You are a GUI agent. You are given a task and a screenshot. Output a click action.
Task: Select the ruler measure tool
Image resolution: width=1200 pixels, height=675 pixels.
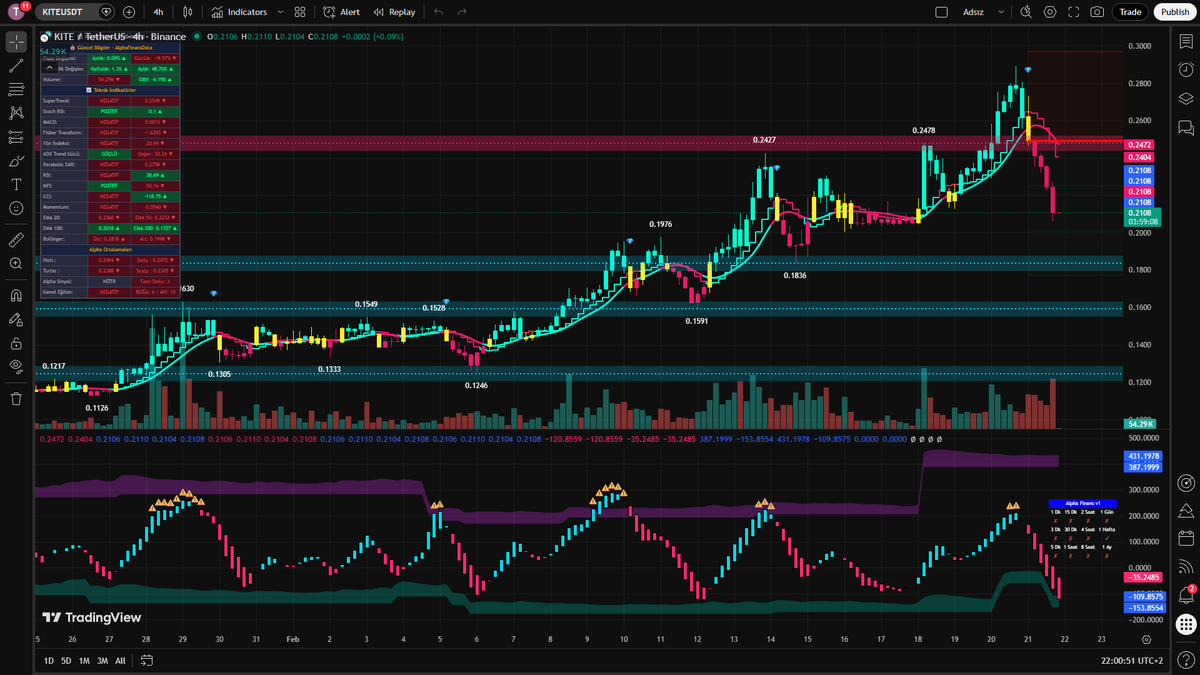tap(16, 240)
